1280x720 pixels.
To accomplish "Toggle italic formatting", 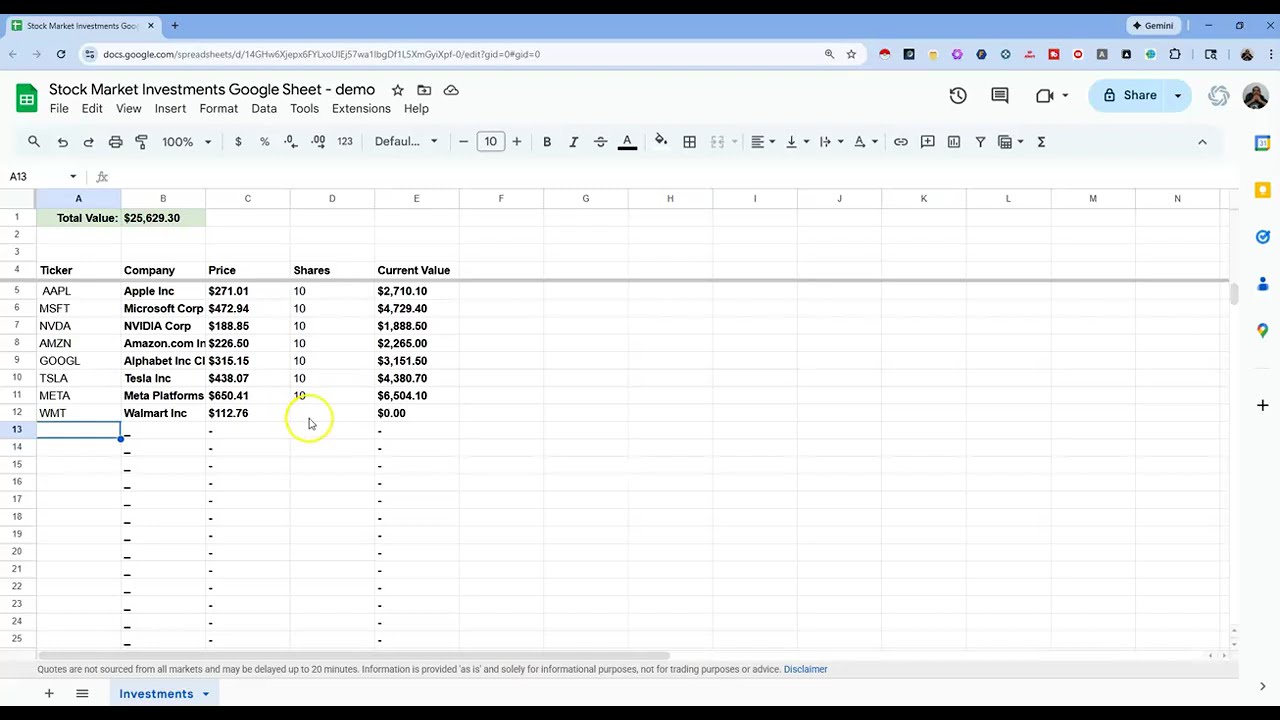I will tap(573, 142).
